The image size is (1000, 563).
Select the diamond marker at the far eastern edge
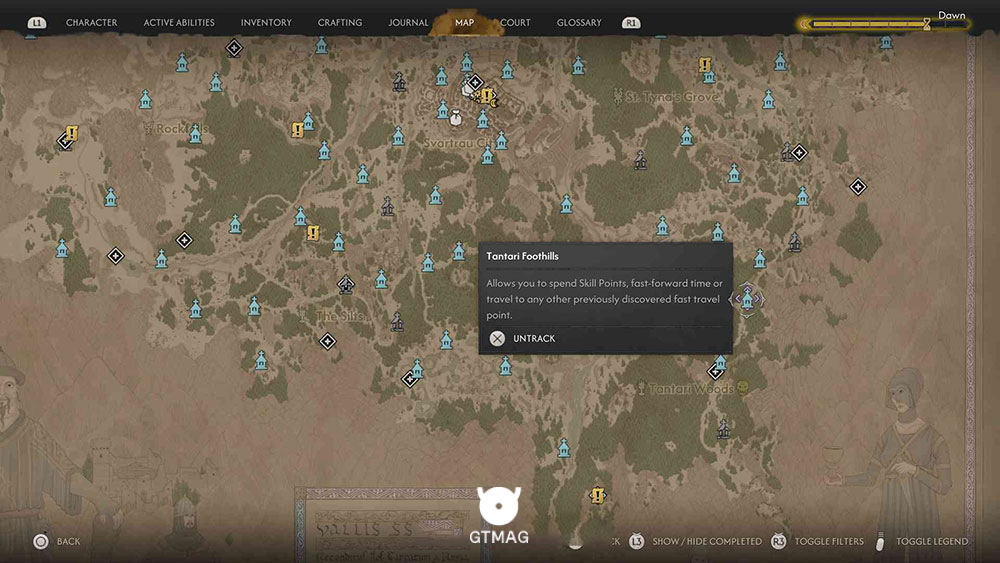tap(858, 187)
